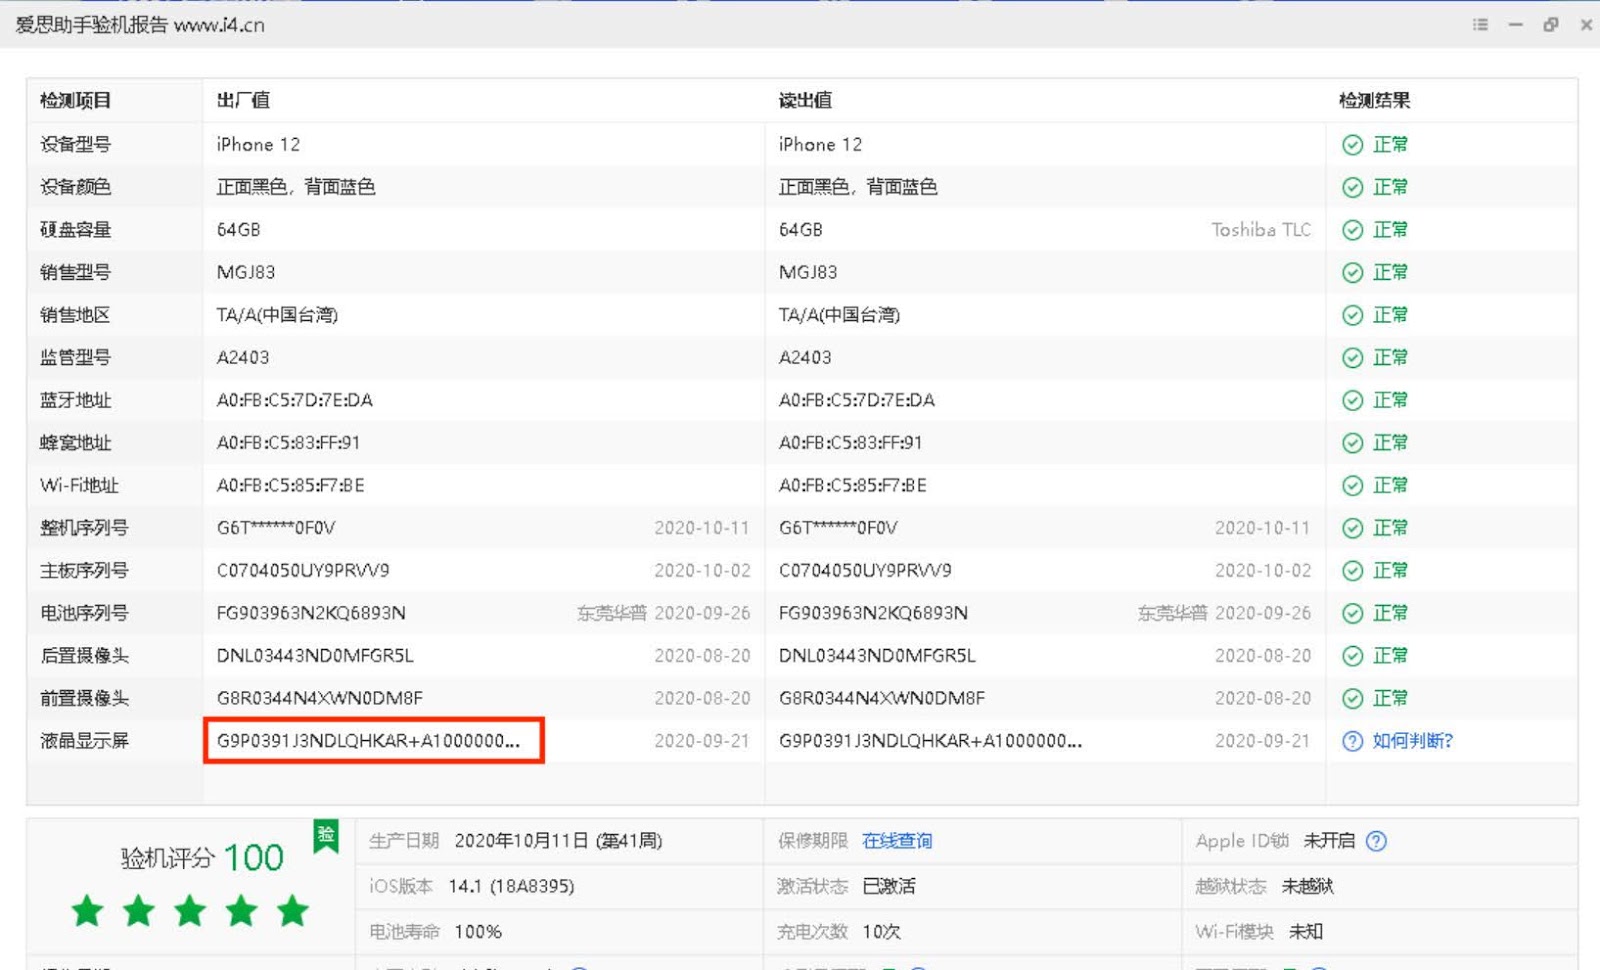This screenshot has width=1600, height=970.
Task: Click help icon next to Apple ID锁
Action: click(1376, 841)
